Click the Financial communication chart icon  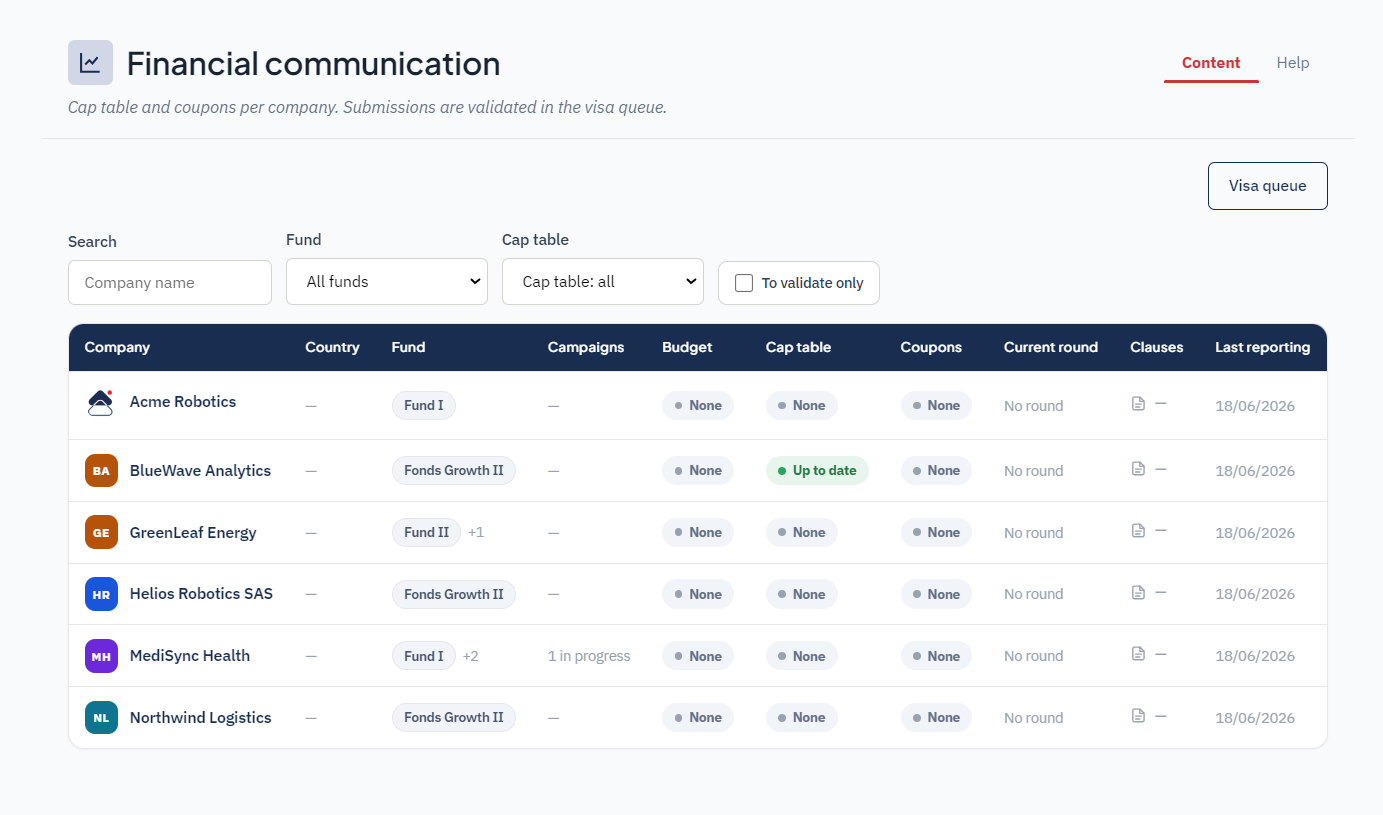point(90,63)
